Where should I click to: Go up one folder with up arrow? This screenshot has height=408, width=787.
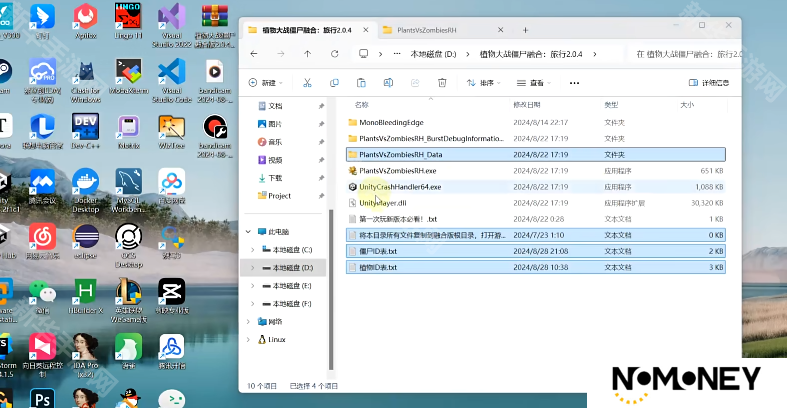click(x=307, y=54)
